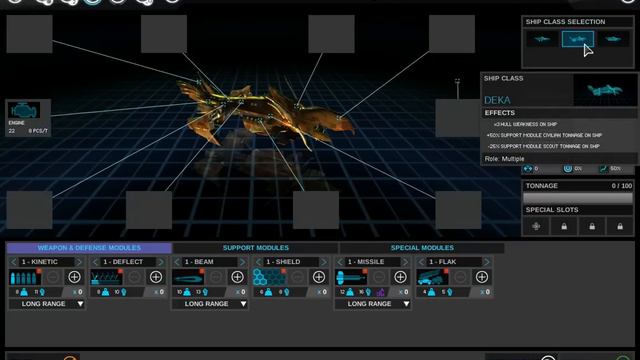Click the hull weakness effect line
Screen dimensions: 640x360
tap(525, 124)
